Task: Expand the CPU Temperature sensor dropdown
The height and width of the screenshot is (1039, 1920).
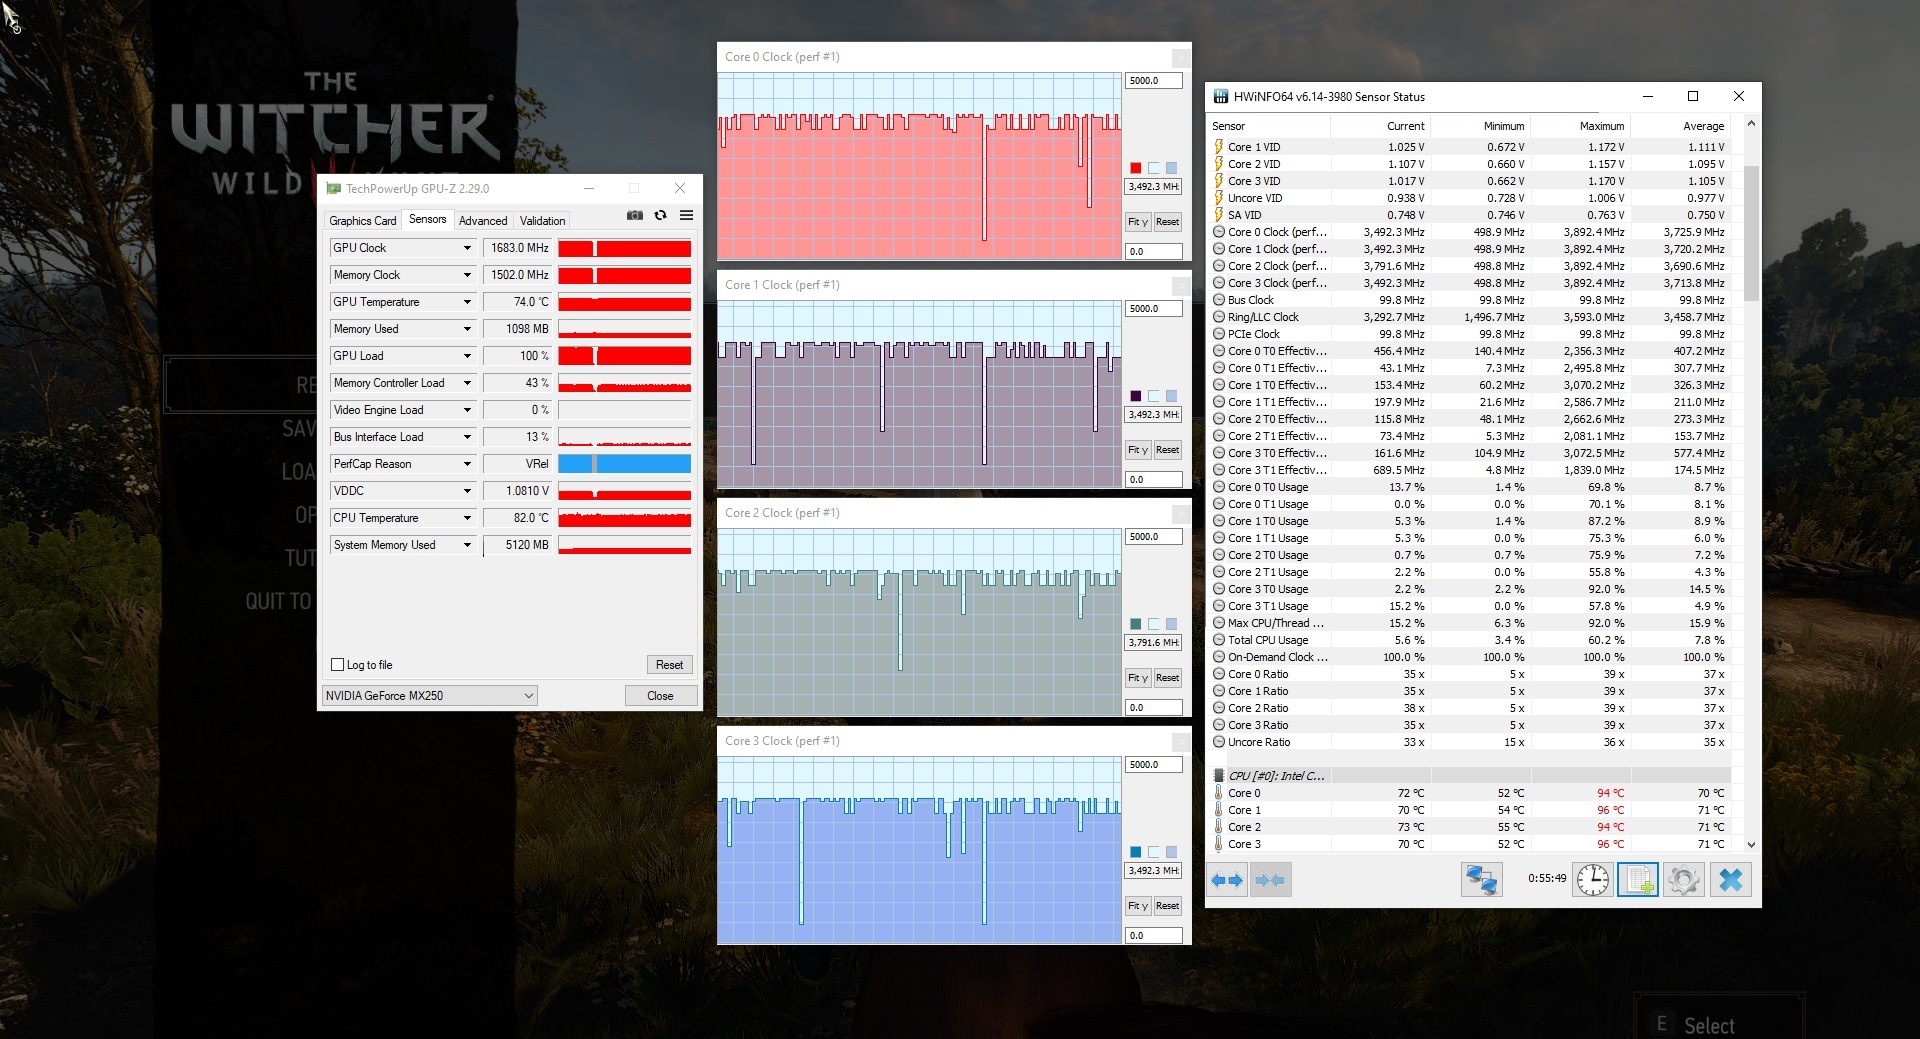Action: point(466,518)
